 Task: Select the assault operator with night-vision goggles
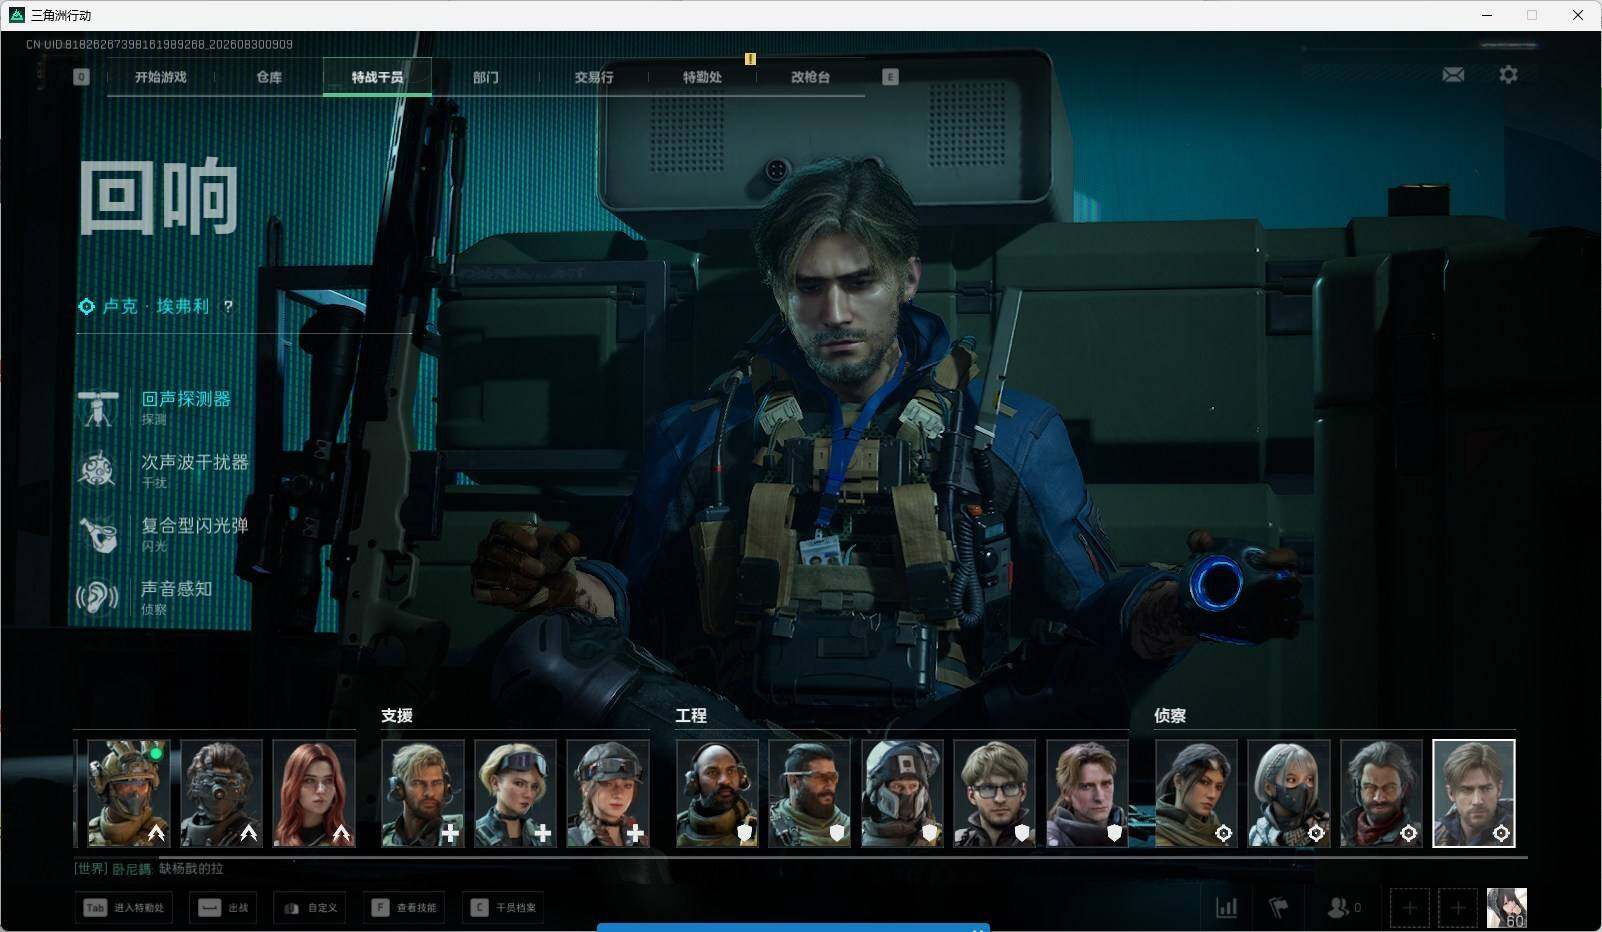tap(221, 794)
